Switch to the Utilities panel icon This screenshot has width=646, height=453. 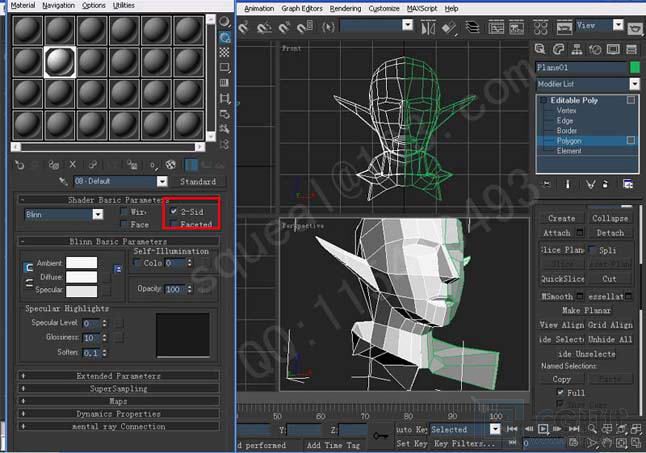[632, 49]
